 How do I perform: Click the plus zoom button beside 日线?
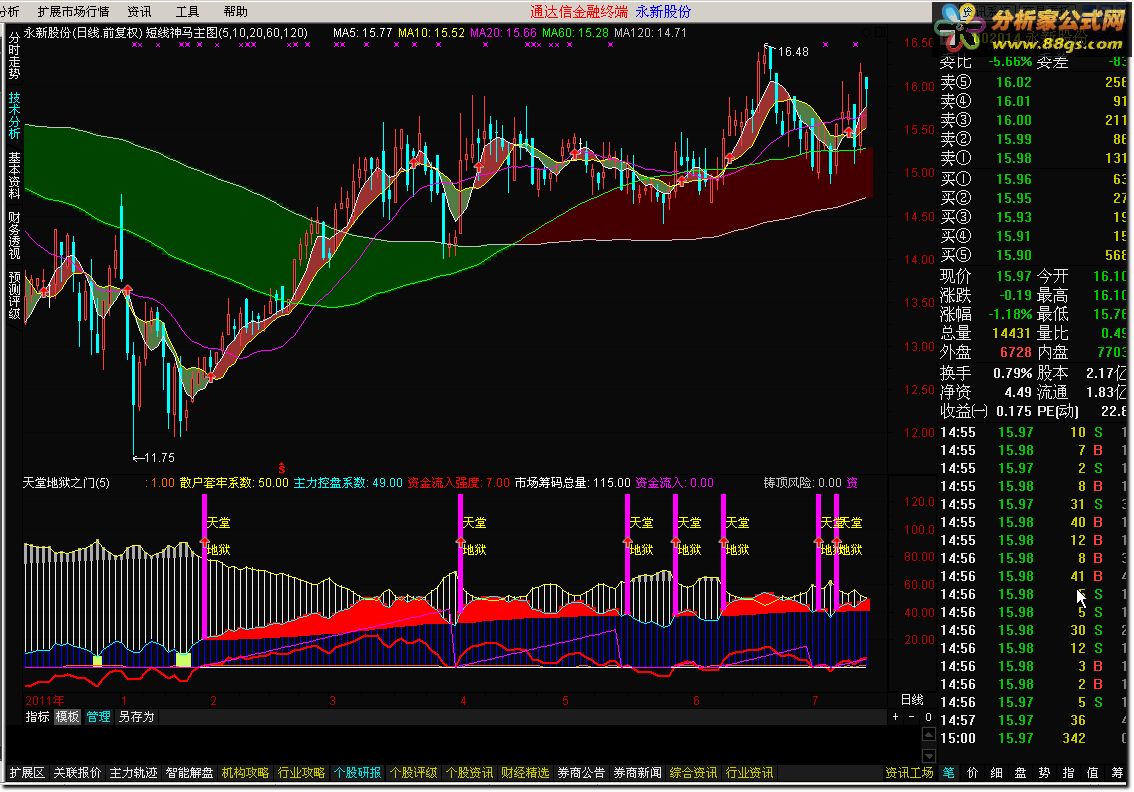point(895,717)
